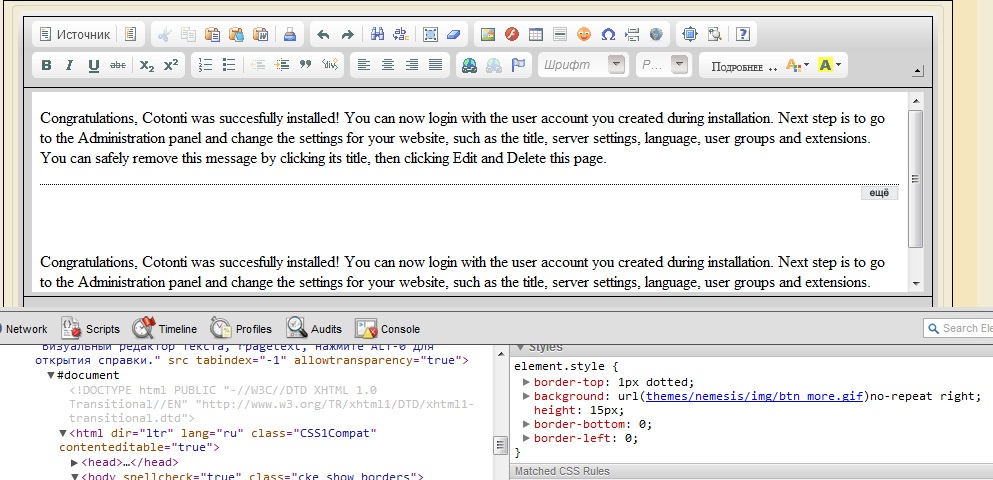The width and height of the screenshot is (993, 480).
Task: Click the Copy icon
Action: coord(188,34)
